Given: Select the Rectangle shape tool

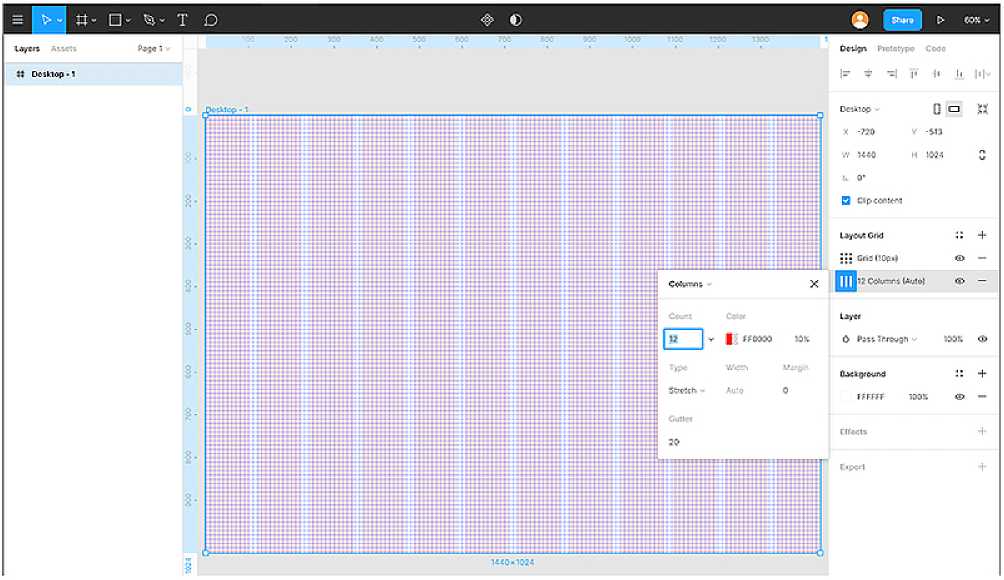Looking at the screenshot, I should coord(115,20).
